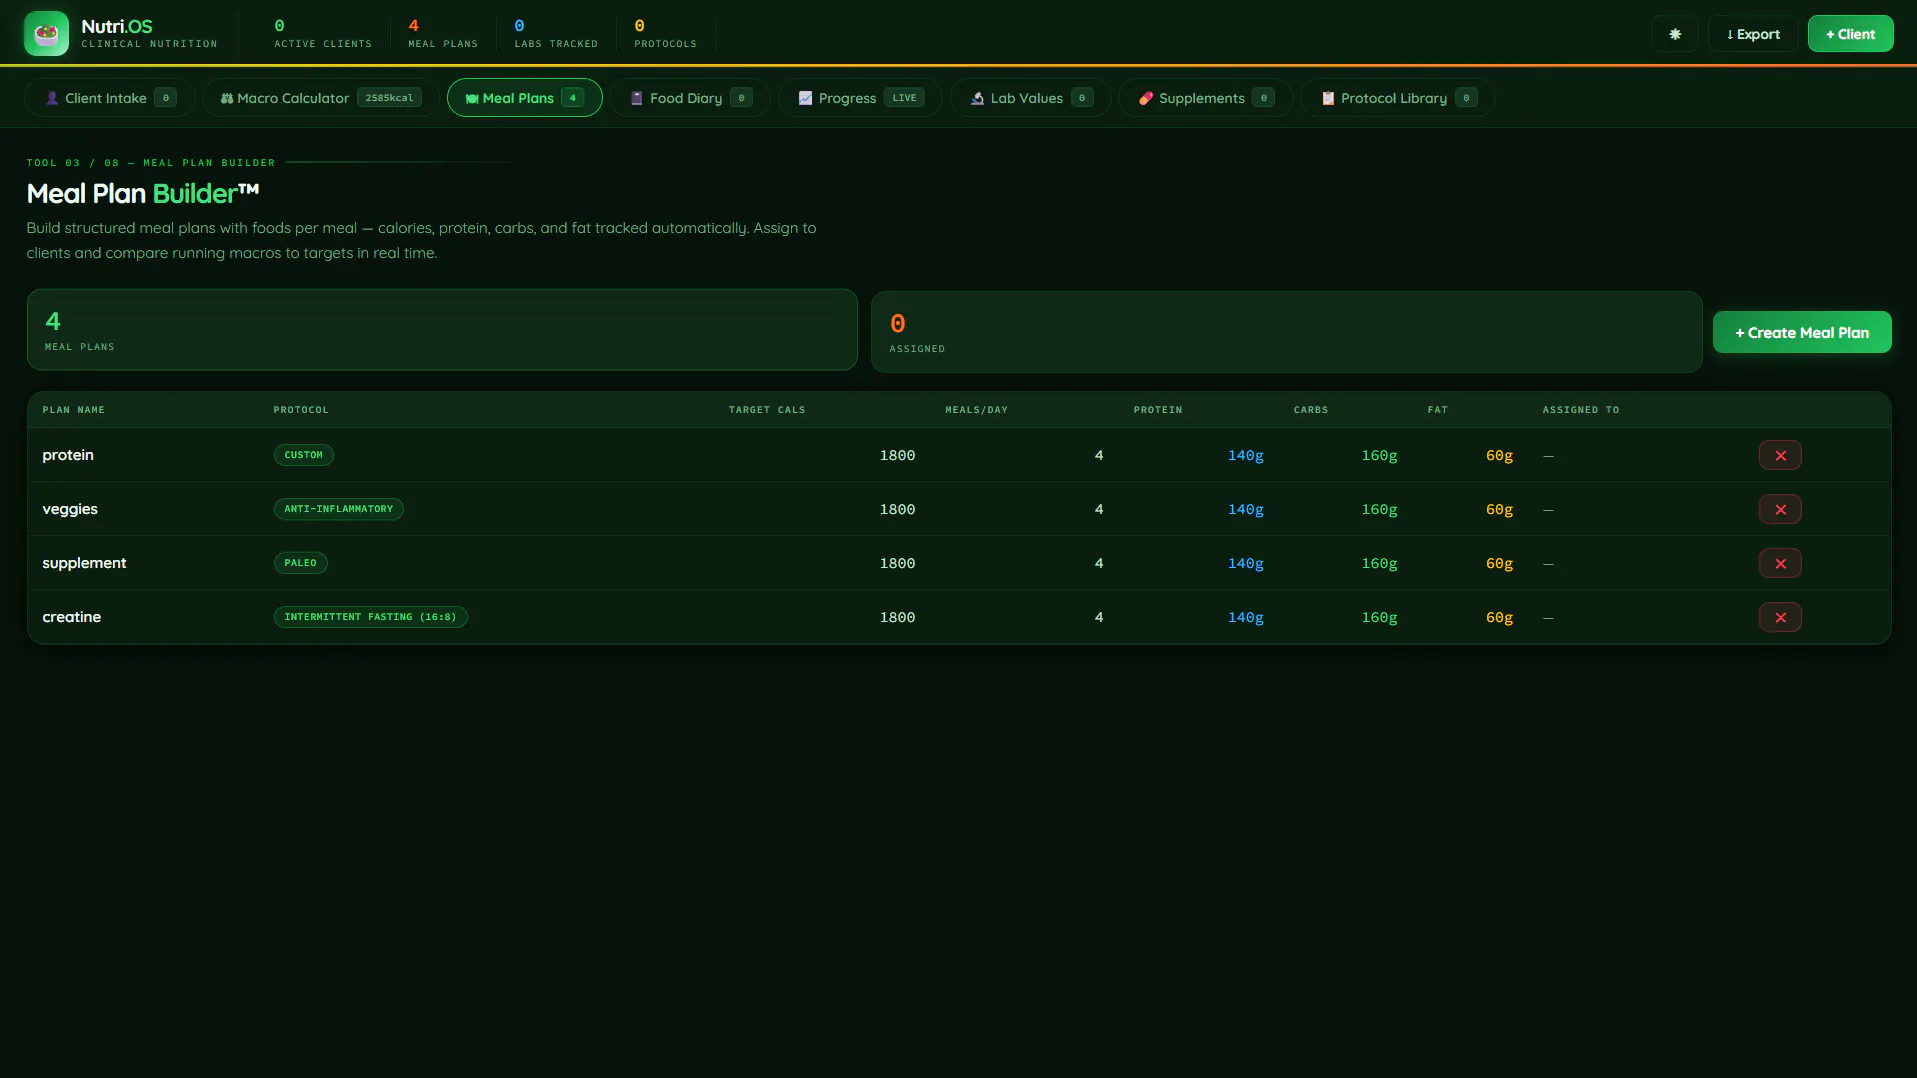This screenshot has height=1078, width=1917.
Task: Select the veggies plan name
Action: click(70, 509)
